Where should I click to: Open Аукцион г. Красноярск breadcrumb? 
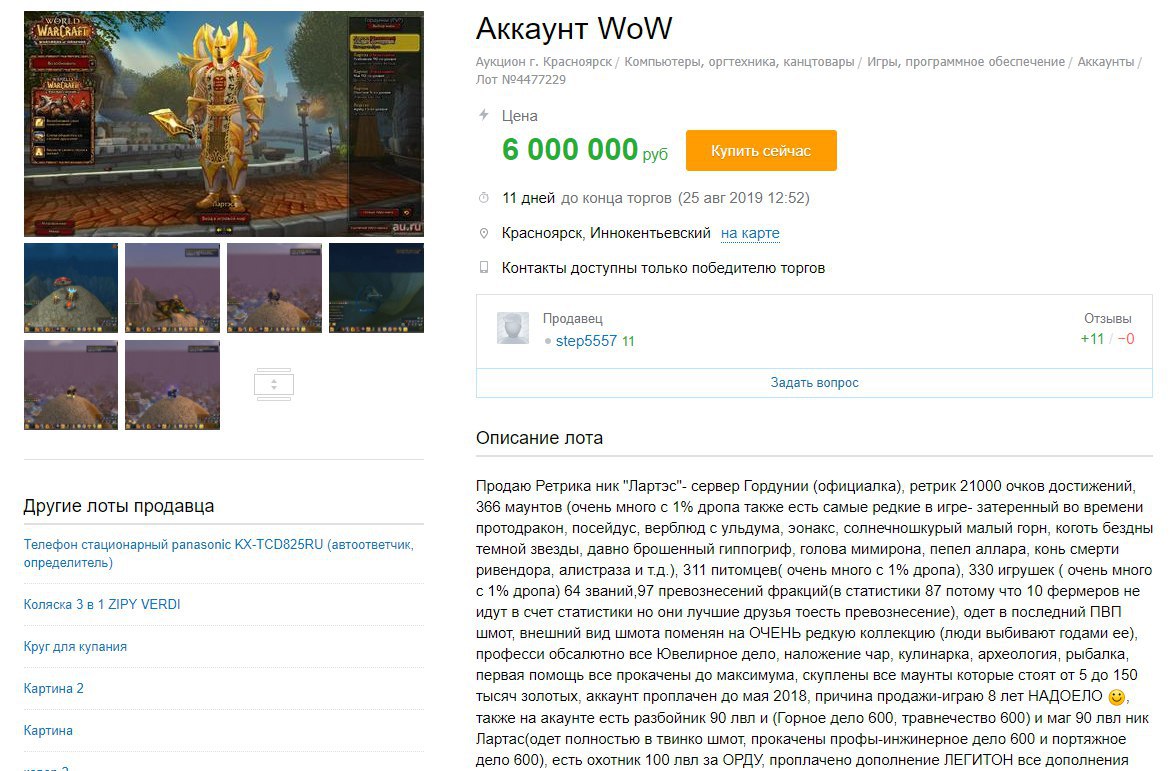click(544, 62)
